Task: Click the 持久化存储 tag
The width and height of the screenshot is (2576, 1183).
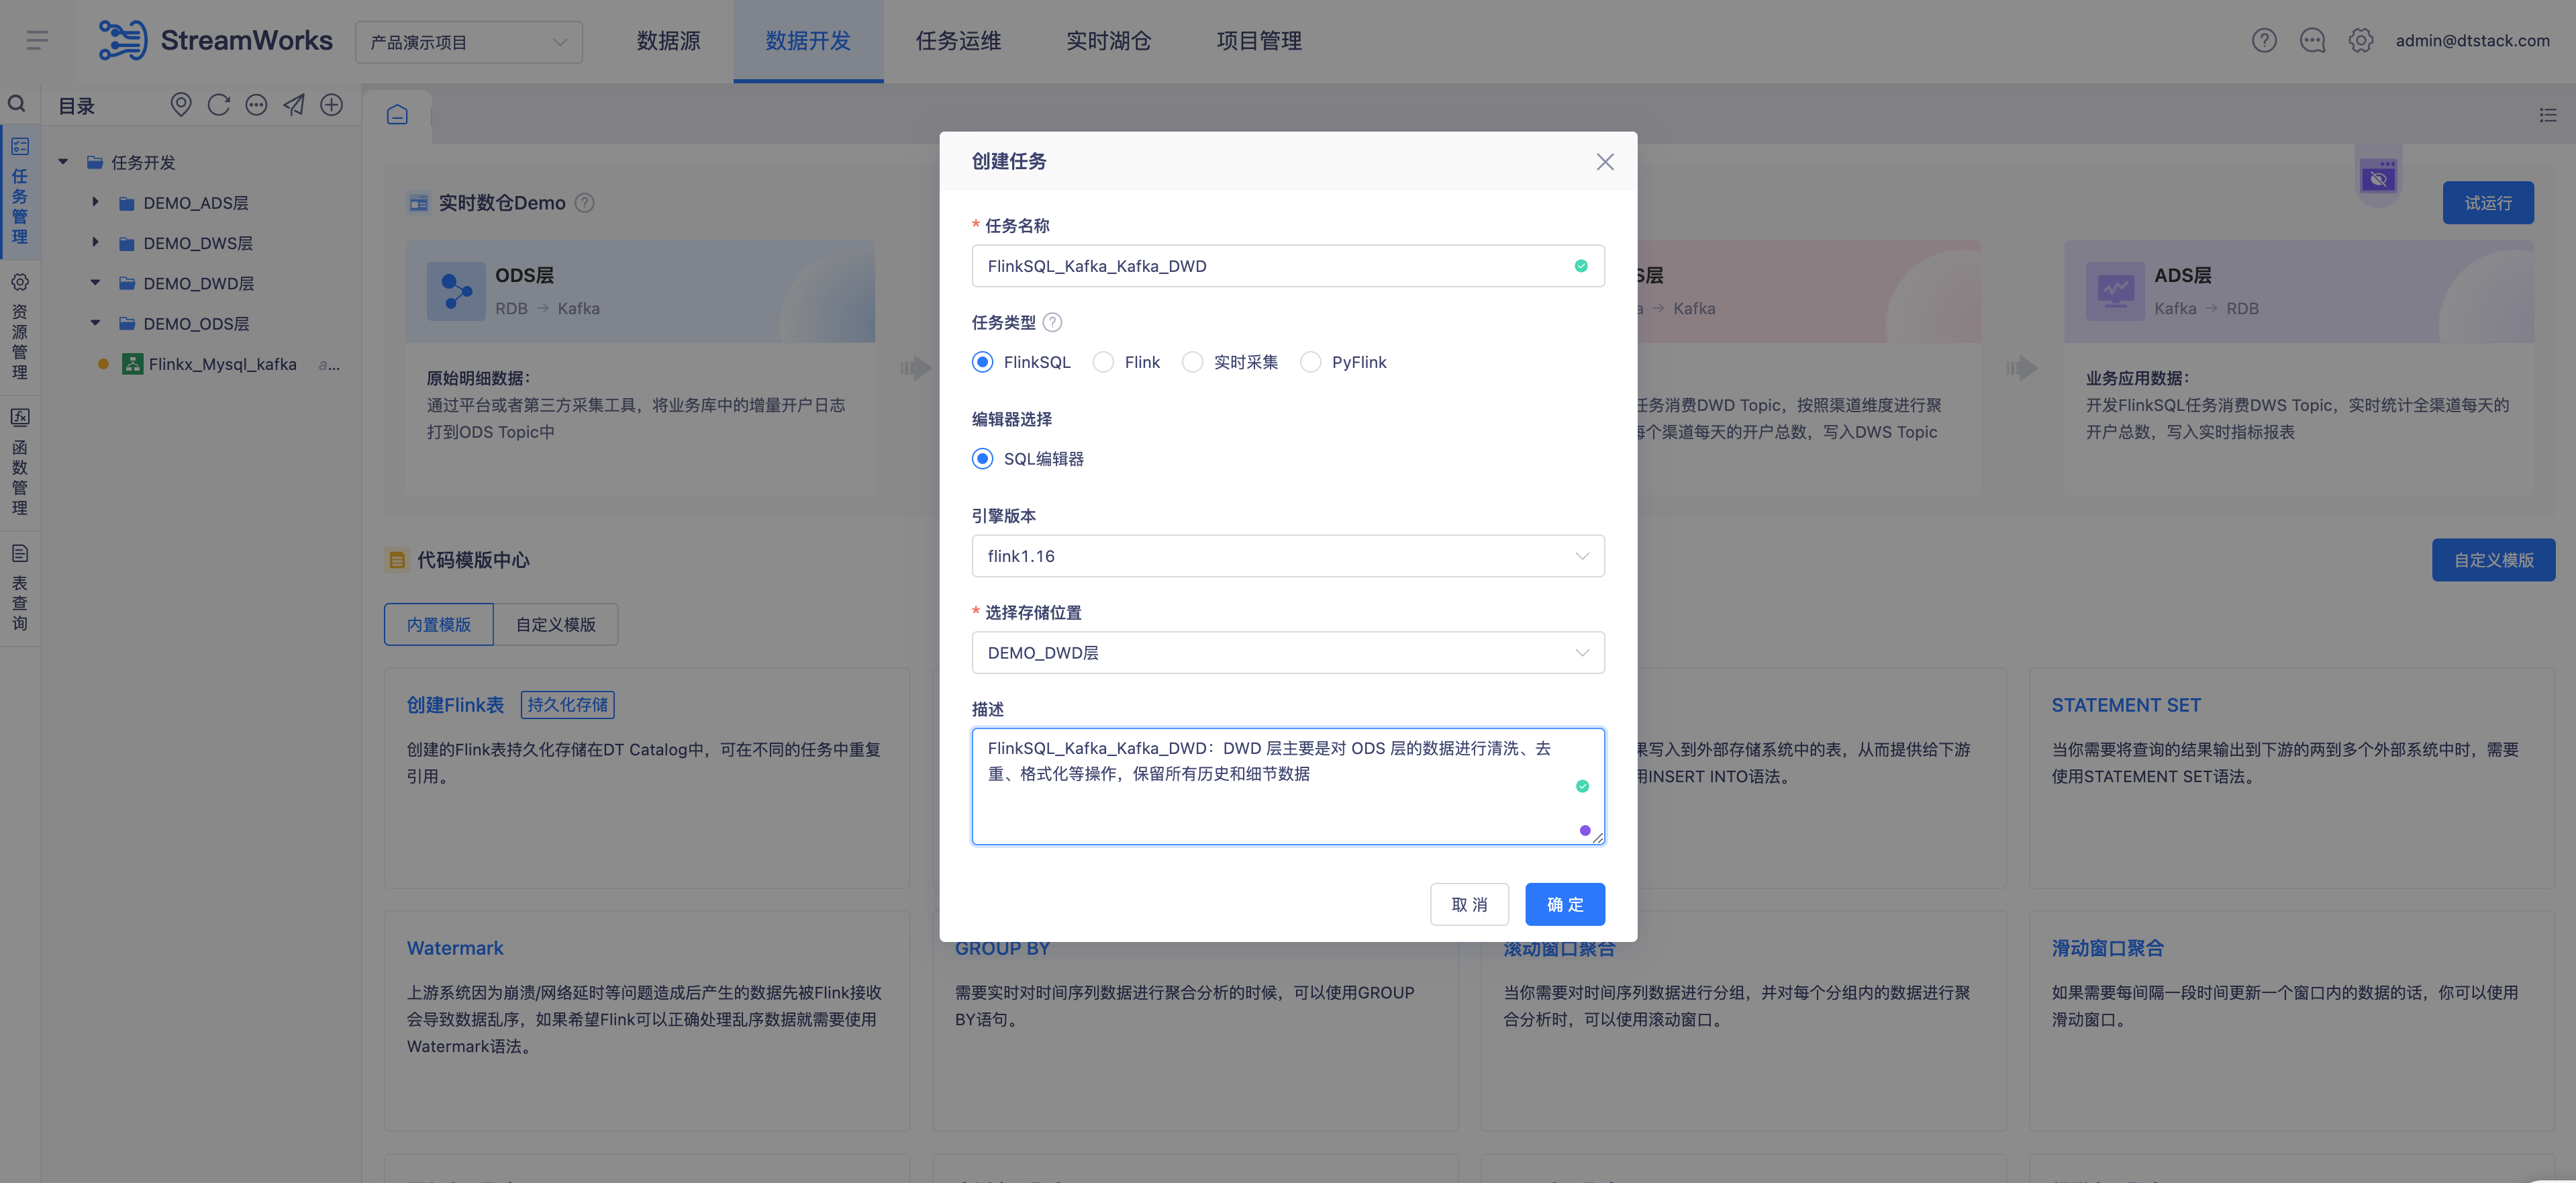Action: coord(567,705)
